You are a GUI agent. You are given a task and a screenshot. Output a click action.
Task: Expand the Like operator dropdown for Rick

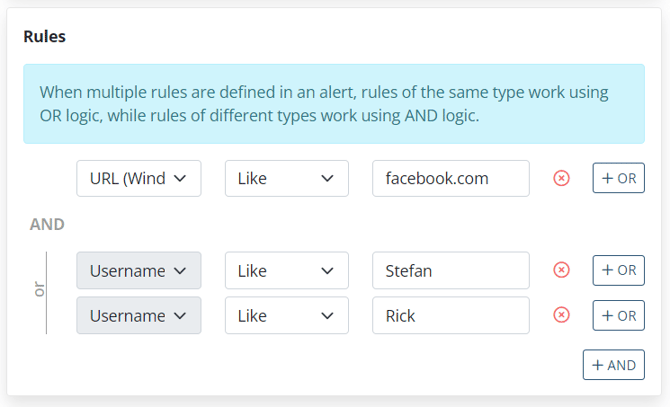tap(286, 315)
